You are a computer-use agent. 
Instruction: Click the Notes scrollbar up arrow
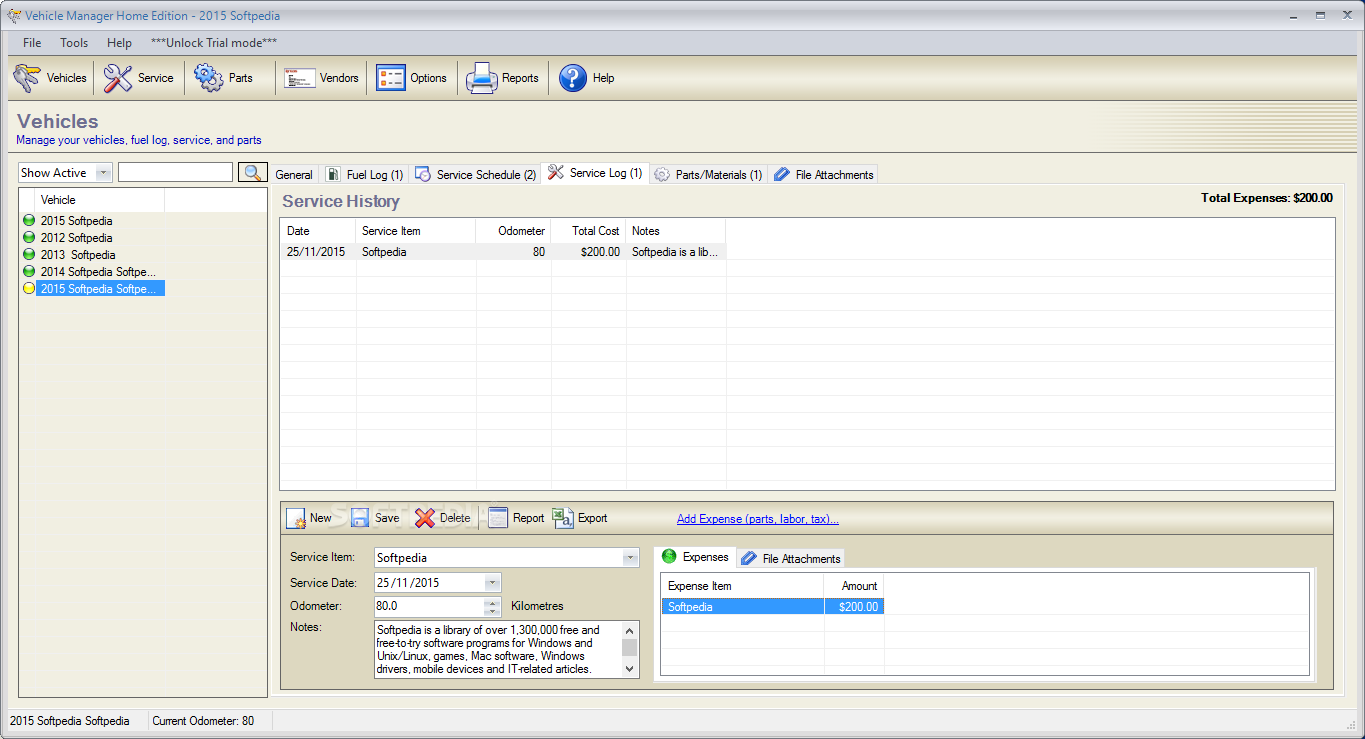click(629, 630)
